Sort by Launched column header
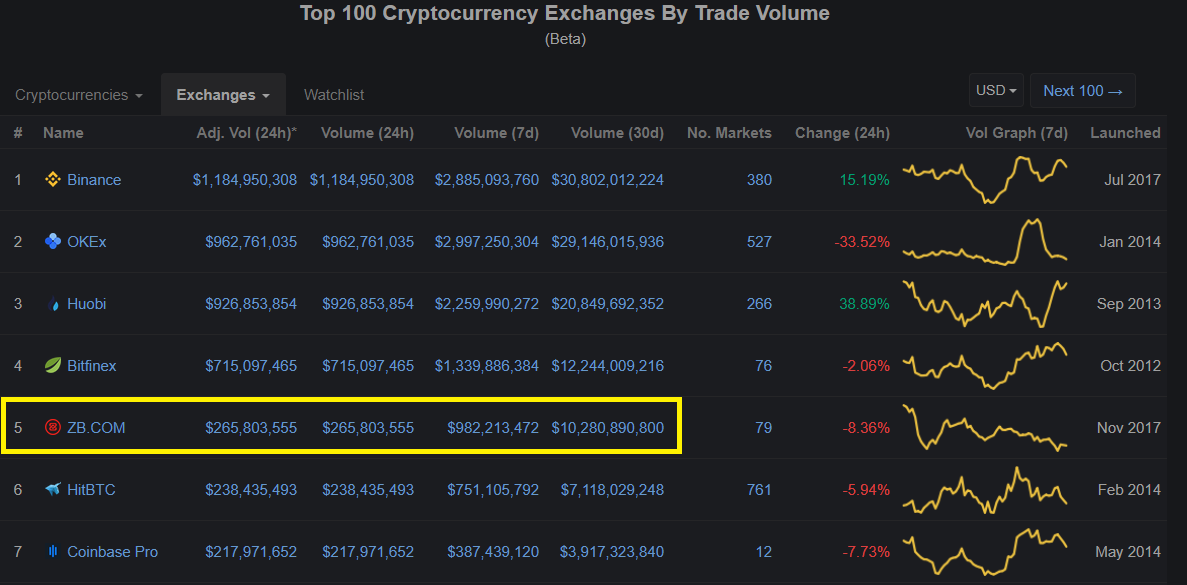The image size is (1187, 585). 1126,133
